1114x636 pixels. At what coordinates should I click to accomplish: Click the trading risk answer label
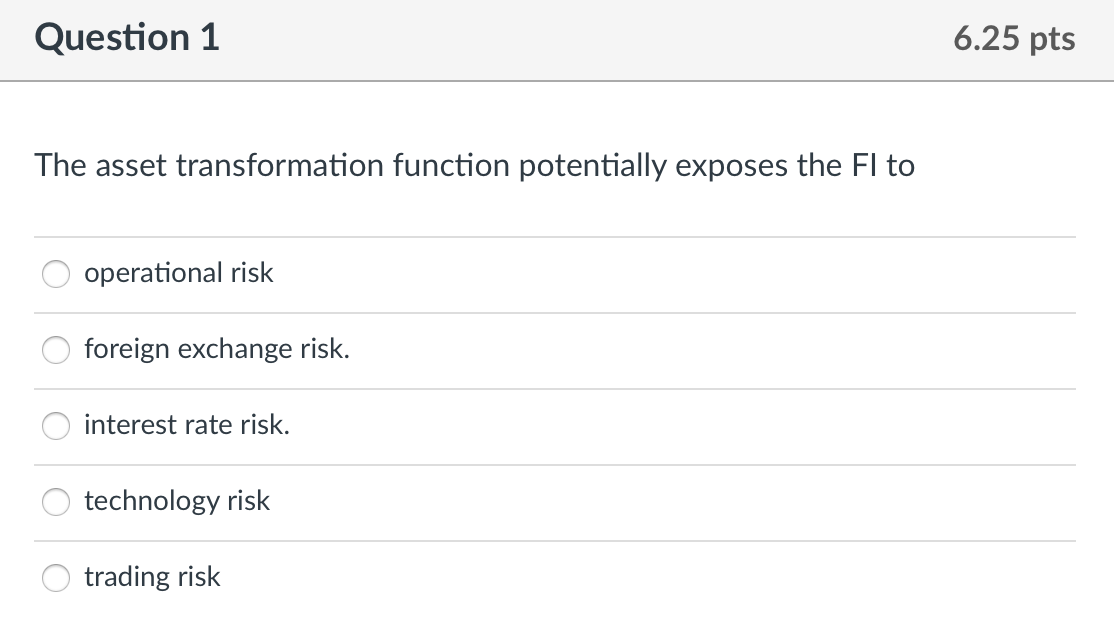153,577
